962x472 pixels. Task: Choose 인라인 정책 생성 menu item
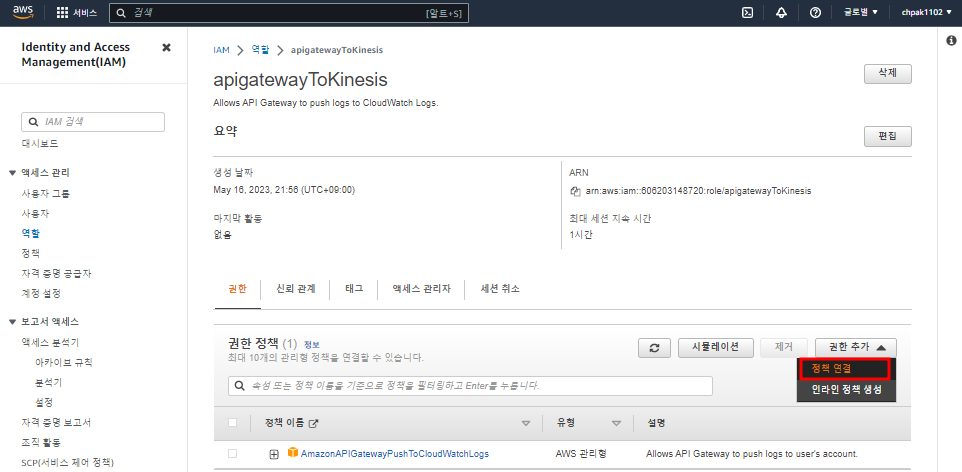click(847, 390)
